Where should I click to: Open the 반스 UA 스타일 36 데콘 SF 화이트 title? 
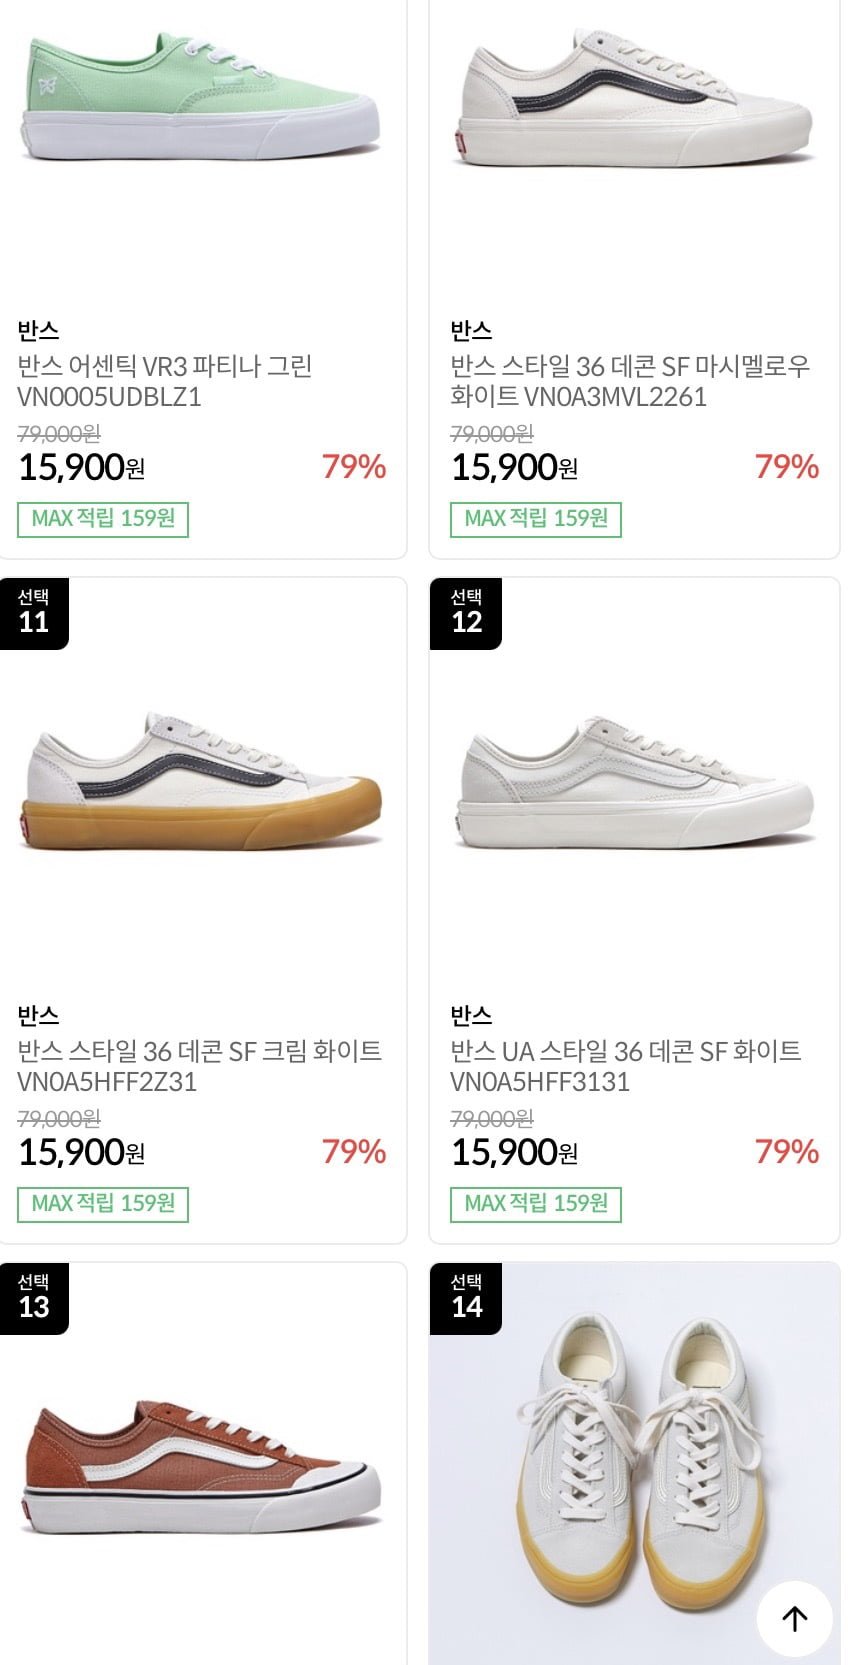(x=626, y=1066)
